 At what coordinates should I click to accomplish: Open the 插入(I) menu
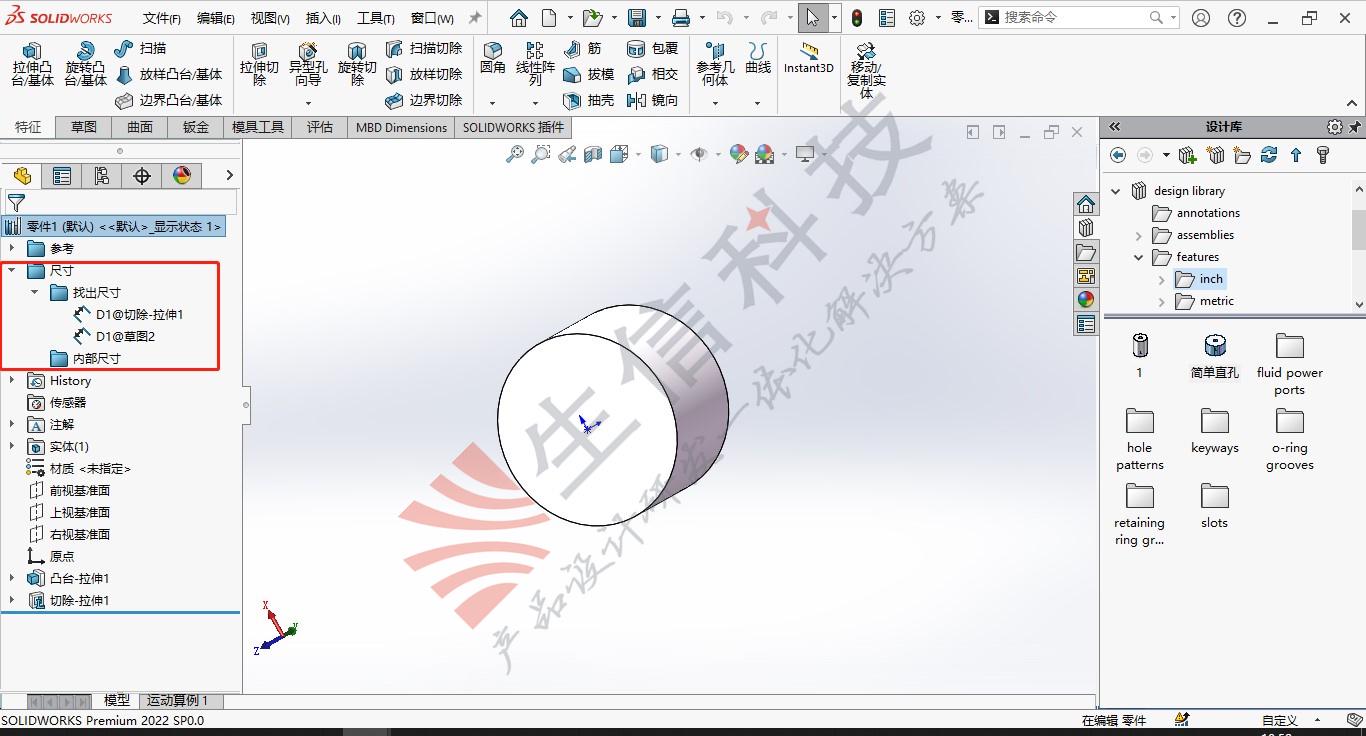322,18
